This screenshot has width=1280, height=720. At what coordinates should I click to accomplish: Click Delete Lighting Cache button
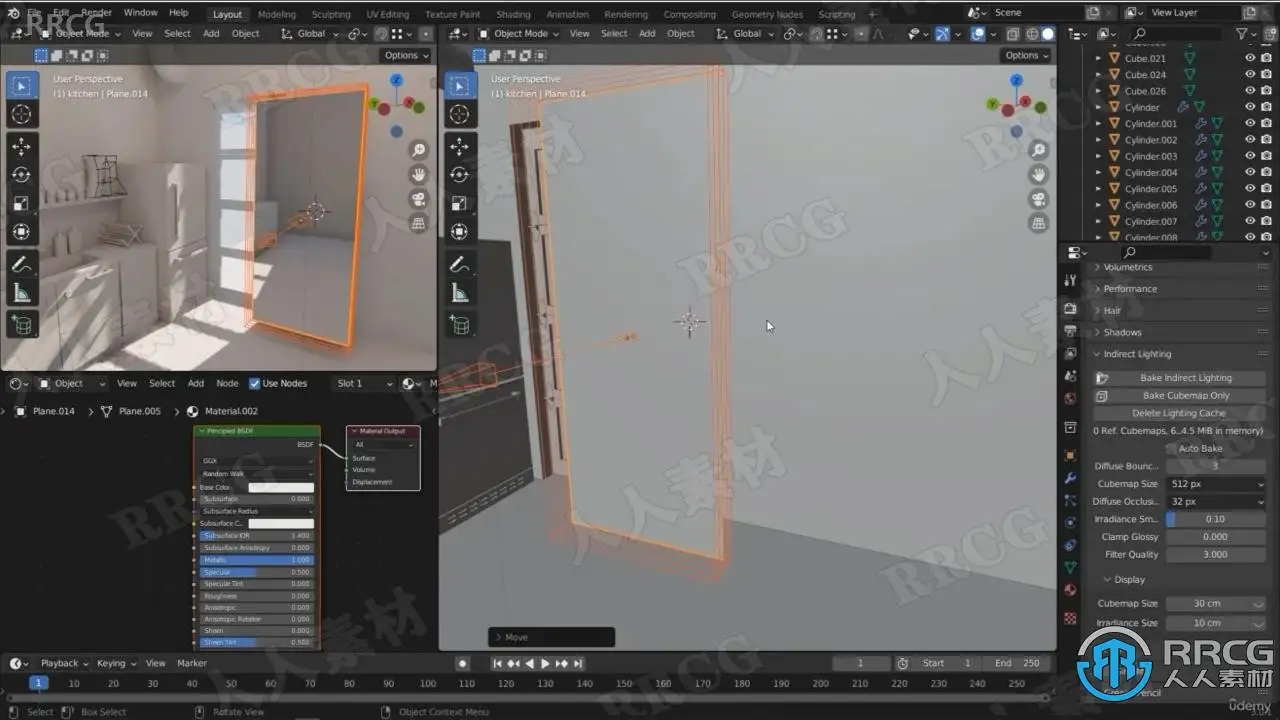(x=1180, y=413)
